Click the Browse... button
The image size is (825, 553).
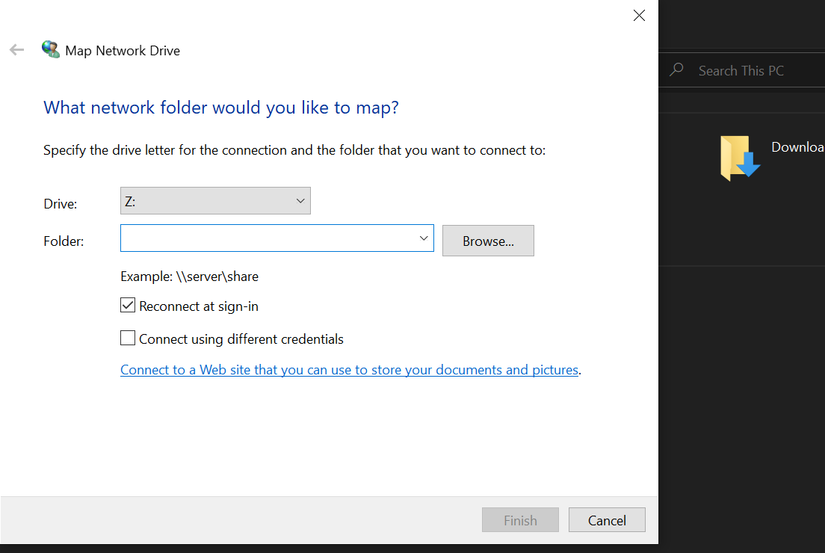point(488,241)
